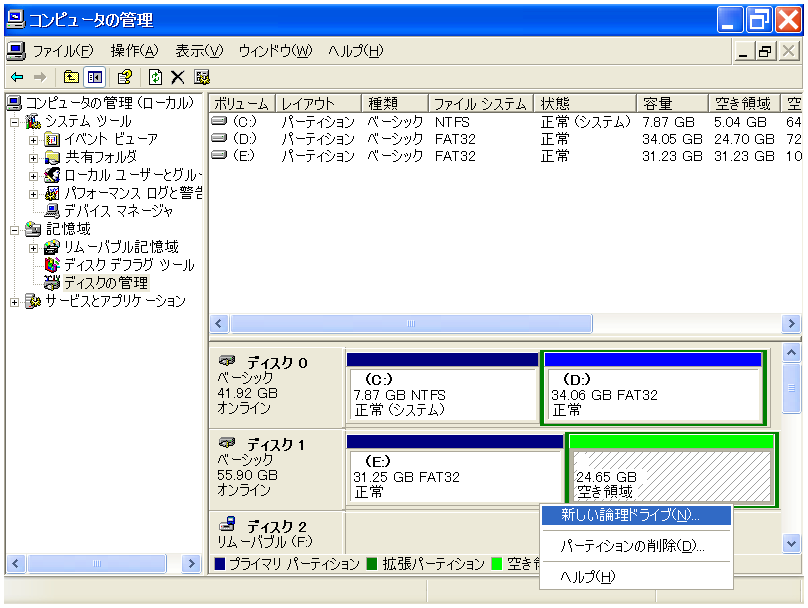808x608 pixels.
Task: Open the ファイル(F) menu
Action: [x=63, y=51]
